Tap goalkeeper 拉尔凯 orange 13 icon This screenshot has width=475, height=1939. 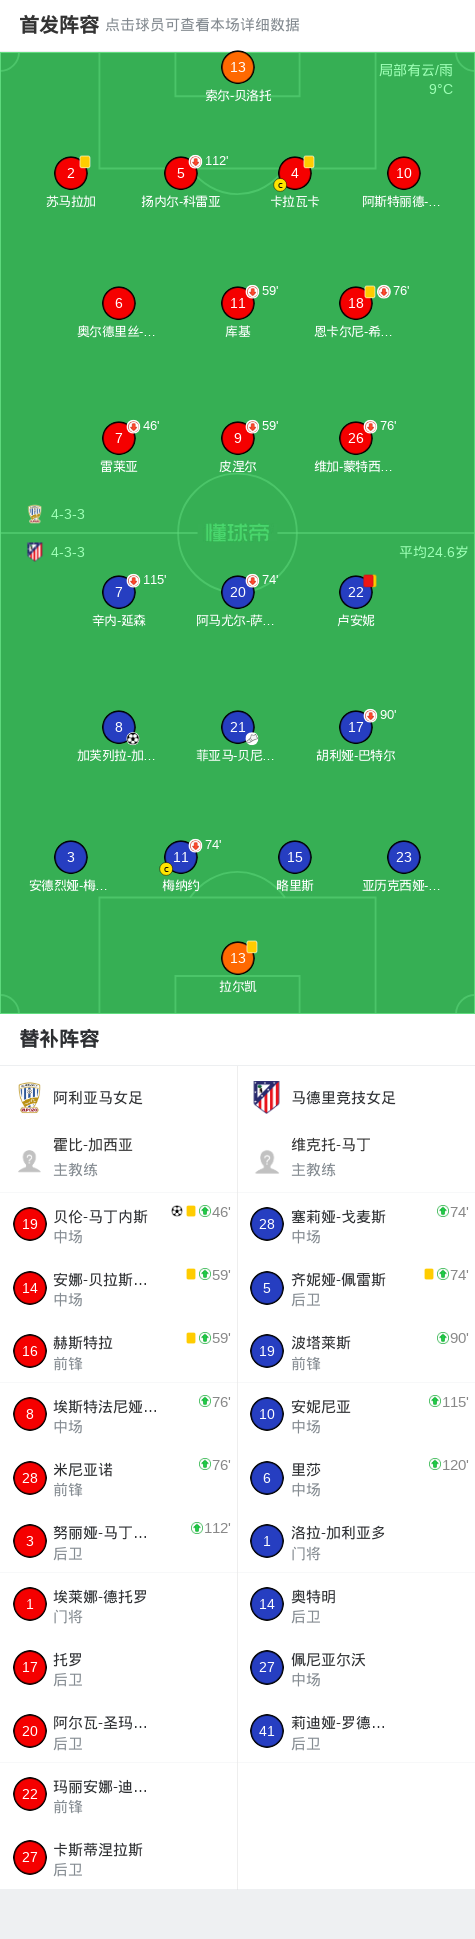click(238, 958)
